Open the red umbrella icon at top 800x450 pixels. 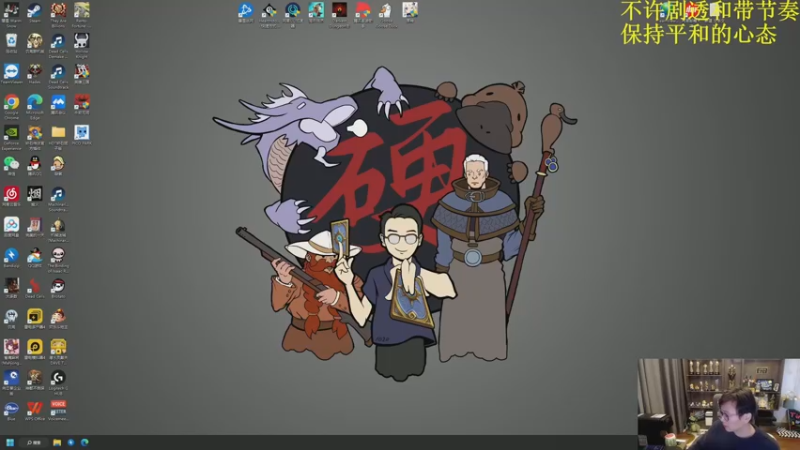click(363, 10)
